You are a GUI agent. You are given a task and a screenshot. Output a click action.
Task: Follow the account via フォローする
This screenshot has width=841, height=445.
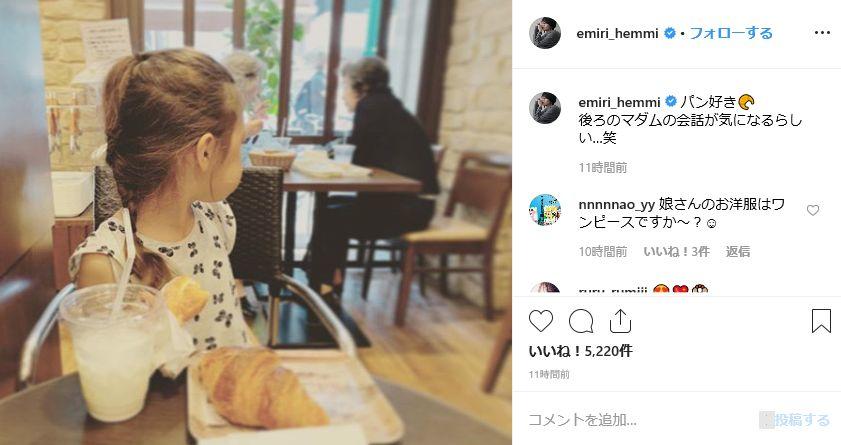[x=731, y=33]
